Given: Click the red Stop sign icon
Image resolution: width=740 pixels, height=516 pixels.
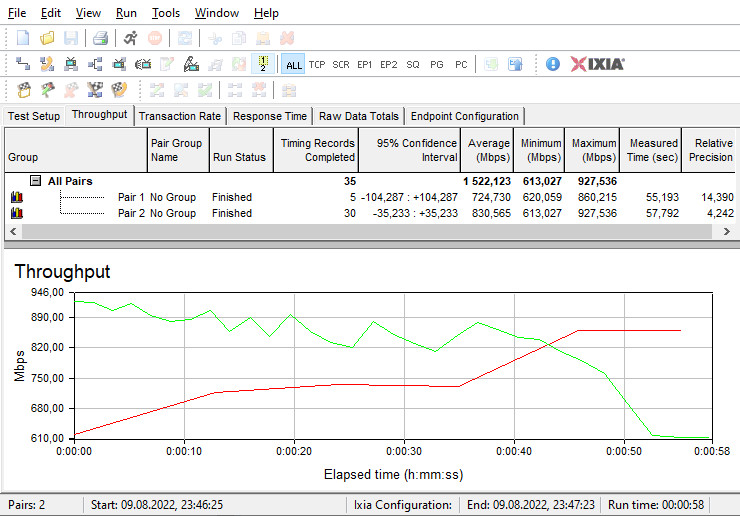Looking at the screenshot, I should 155,38.
